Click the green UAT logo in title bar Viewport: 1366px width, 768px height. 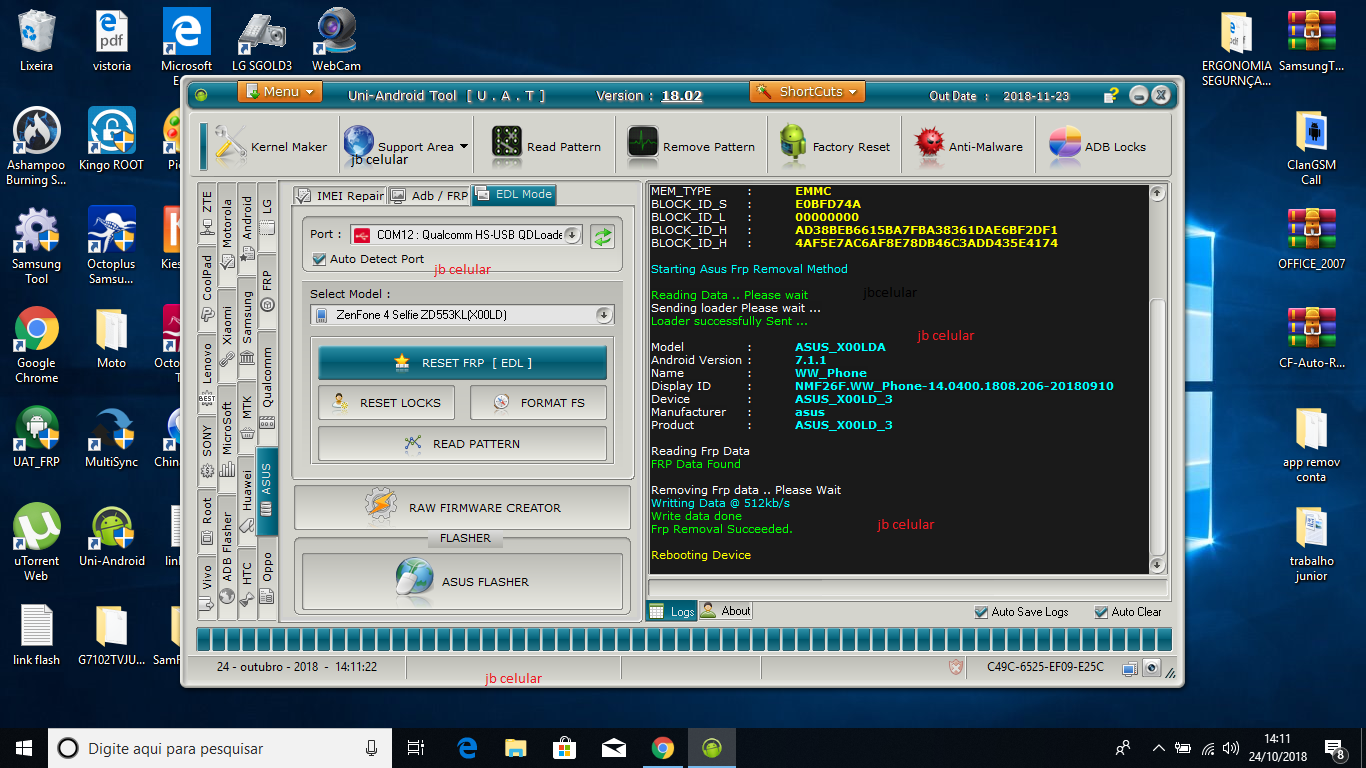click(x=201, y=96)
